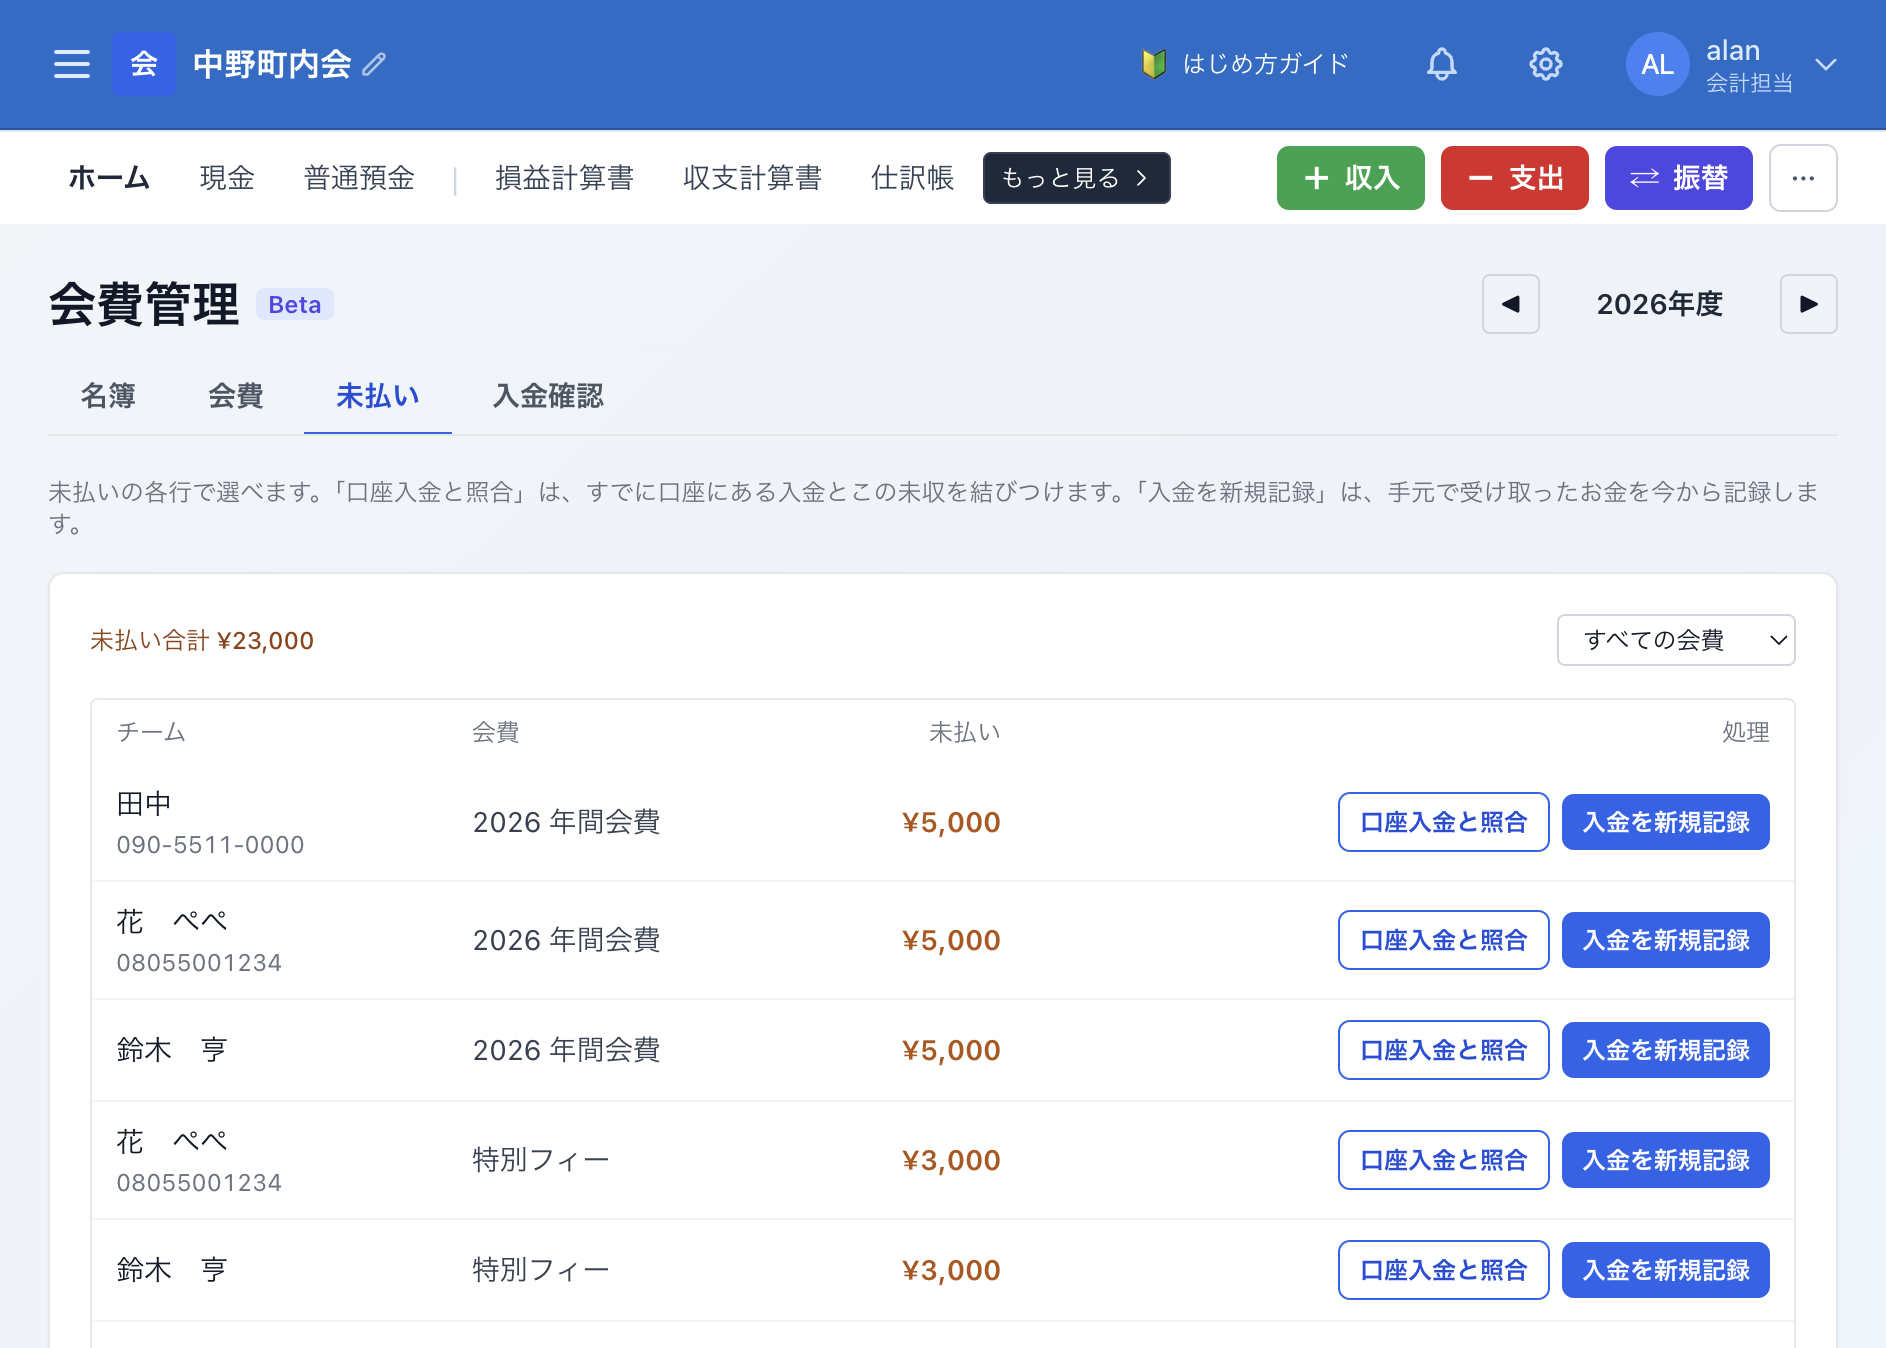
Task: Edit organization name with pencil icon
Action: pyautogui.click(x=374, y=65)
